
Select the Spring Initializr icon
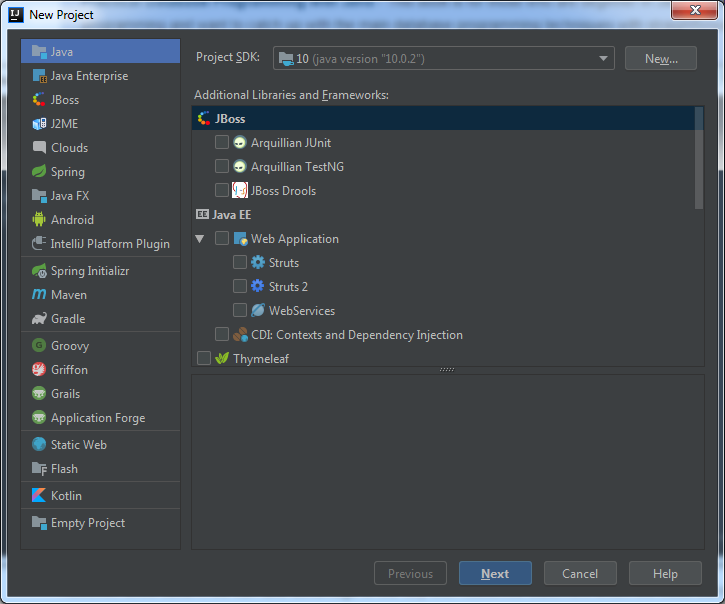coord(39,271)
